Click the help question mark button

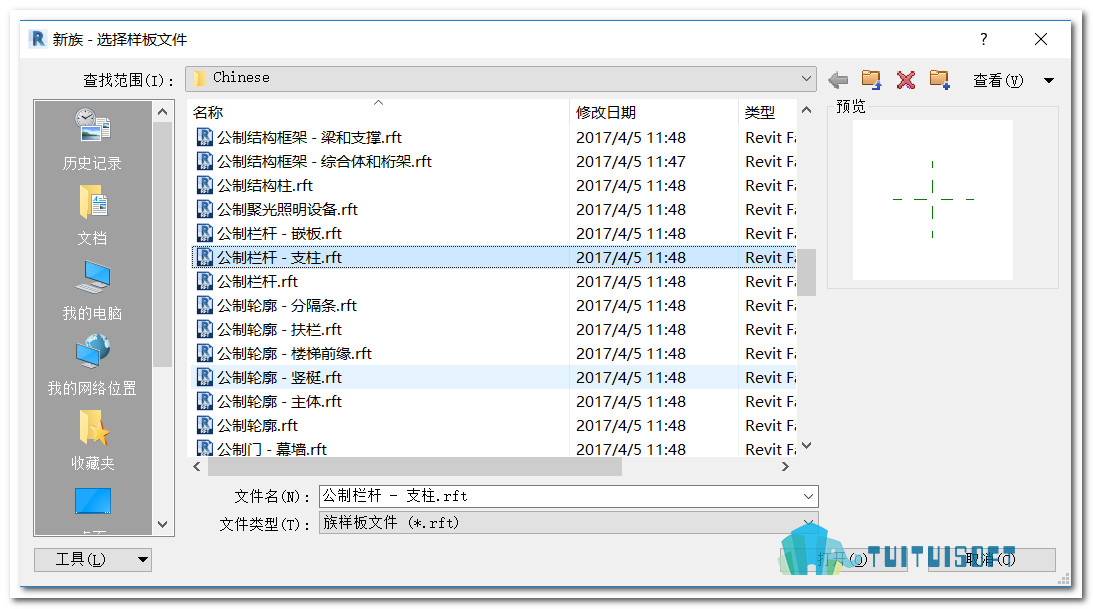[x=983, y=39]
